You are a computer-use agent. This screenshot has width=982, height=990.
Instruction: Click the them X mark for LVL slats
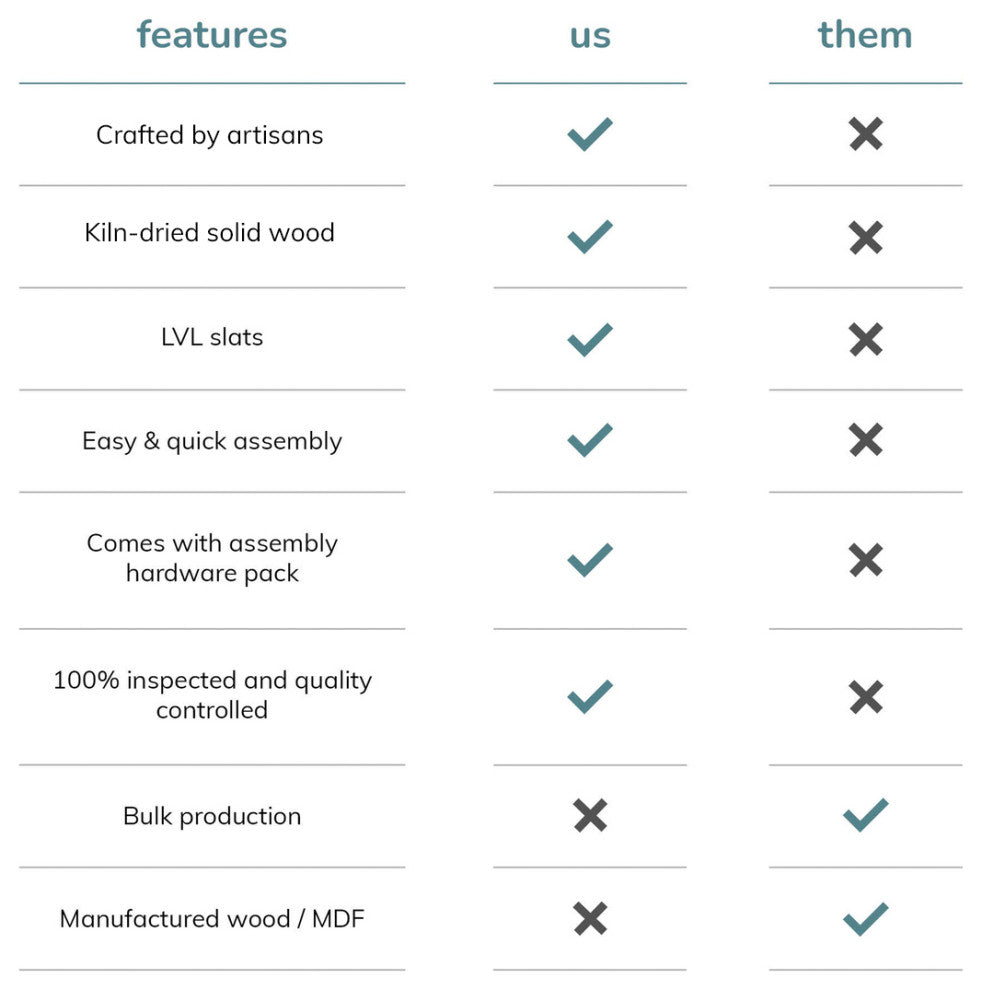click(x=865, y=339)
